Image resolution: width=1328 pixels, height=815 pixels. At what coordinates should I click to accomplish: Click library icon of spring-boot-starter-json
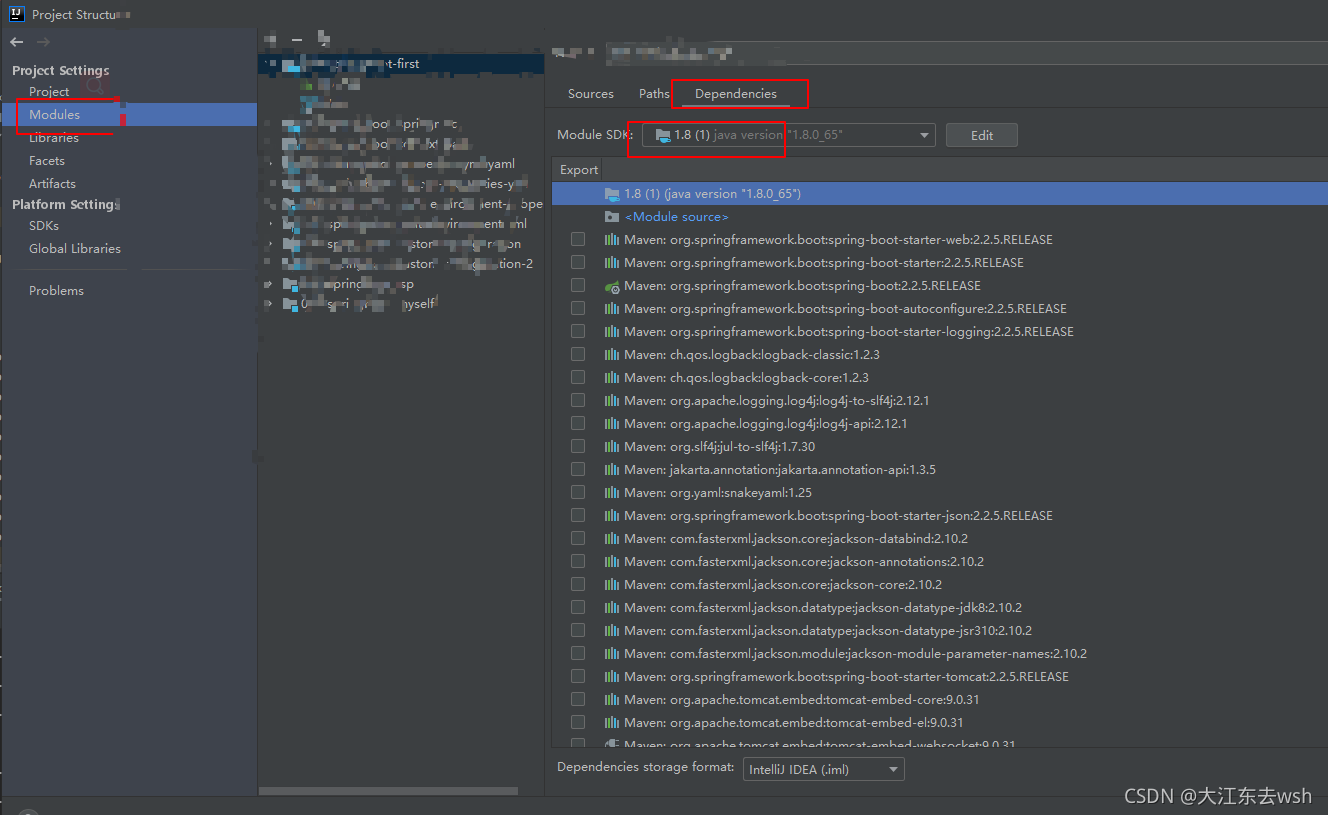(612, 516)
